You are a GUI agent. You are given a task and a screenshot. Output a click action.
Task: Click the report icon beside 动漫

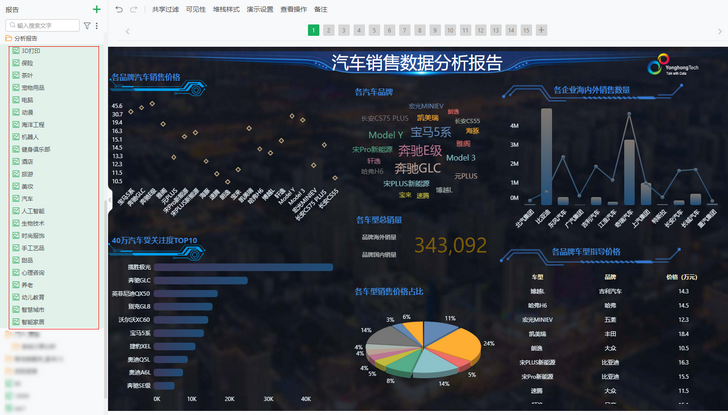tap(16, 112)
